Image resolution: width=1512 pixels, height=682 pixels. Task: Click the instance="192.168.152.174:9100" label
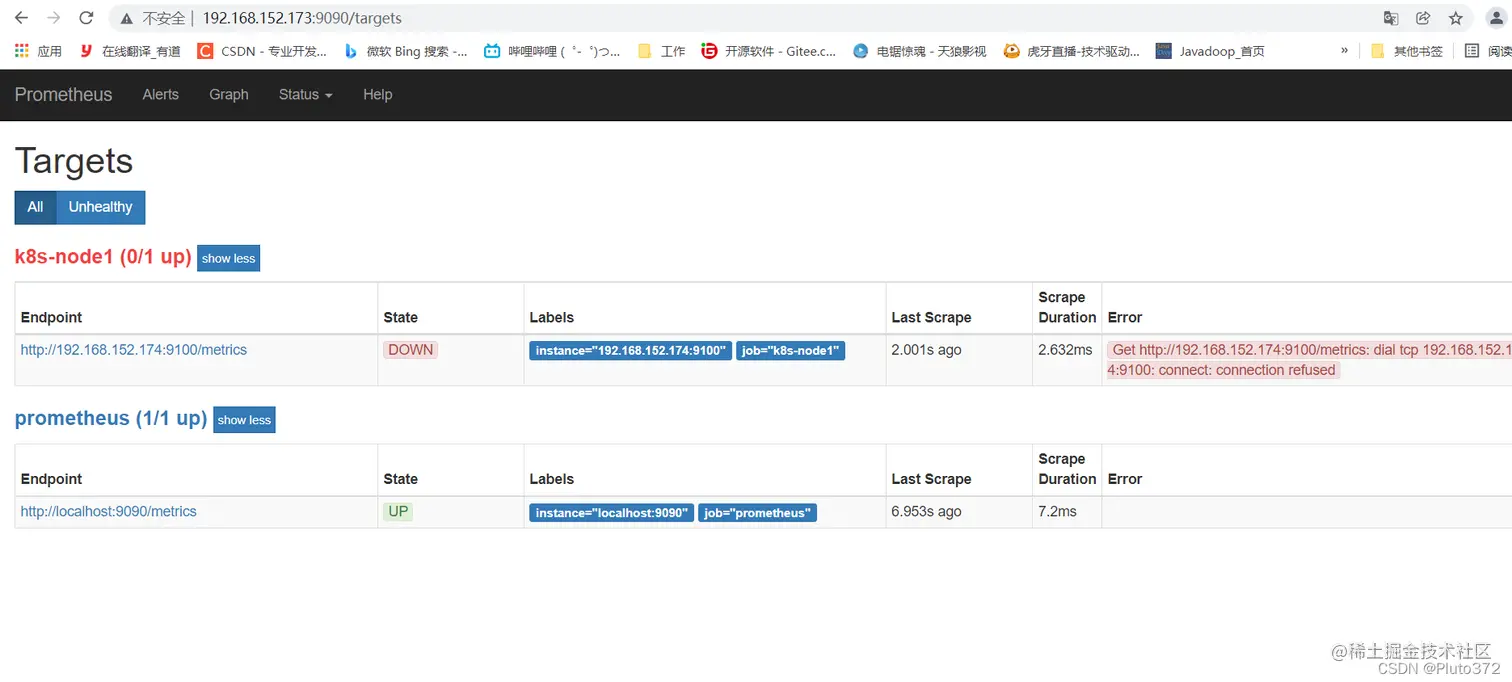[x=631, y=351]
